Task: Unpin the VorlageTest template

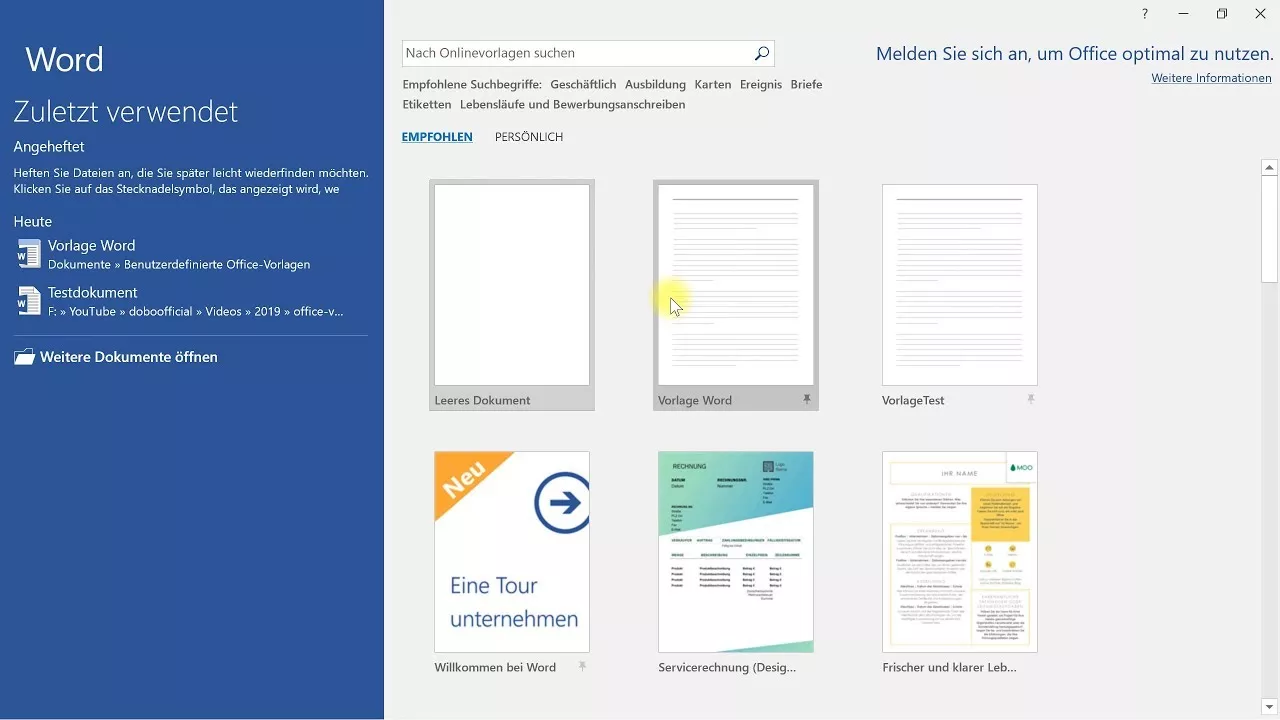Action: pyautogui.click(x=1030, y=398)
